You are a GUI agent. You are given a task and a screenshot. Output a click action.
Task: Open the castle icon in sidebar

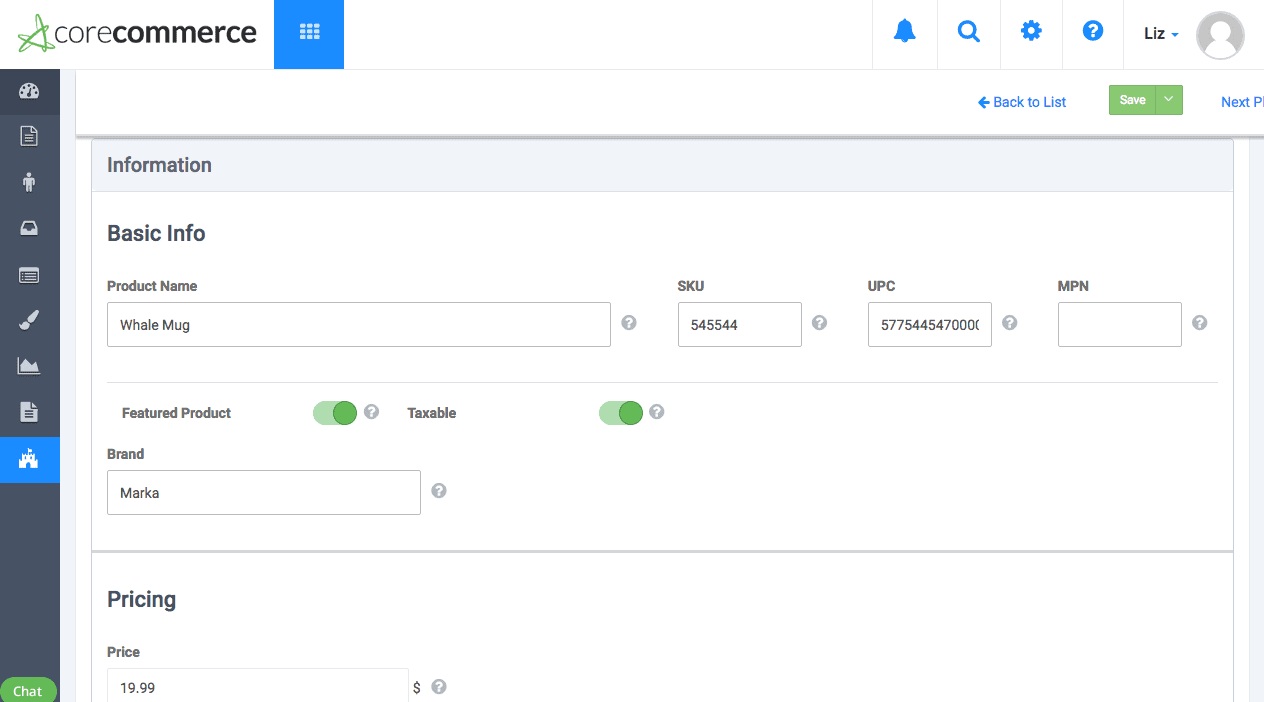click(x=29, y=460)
